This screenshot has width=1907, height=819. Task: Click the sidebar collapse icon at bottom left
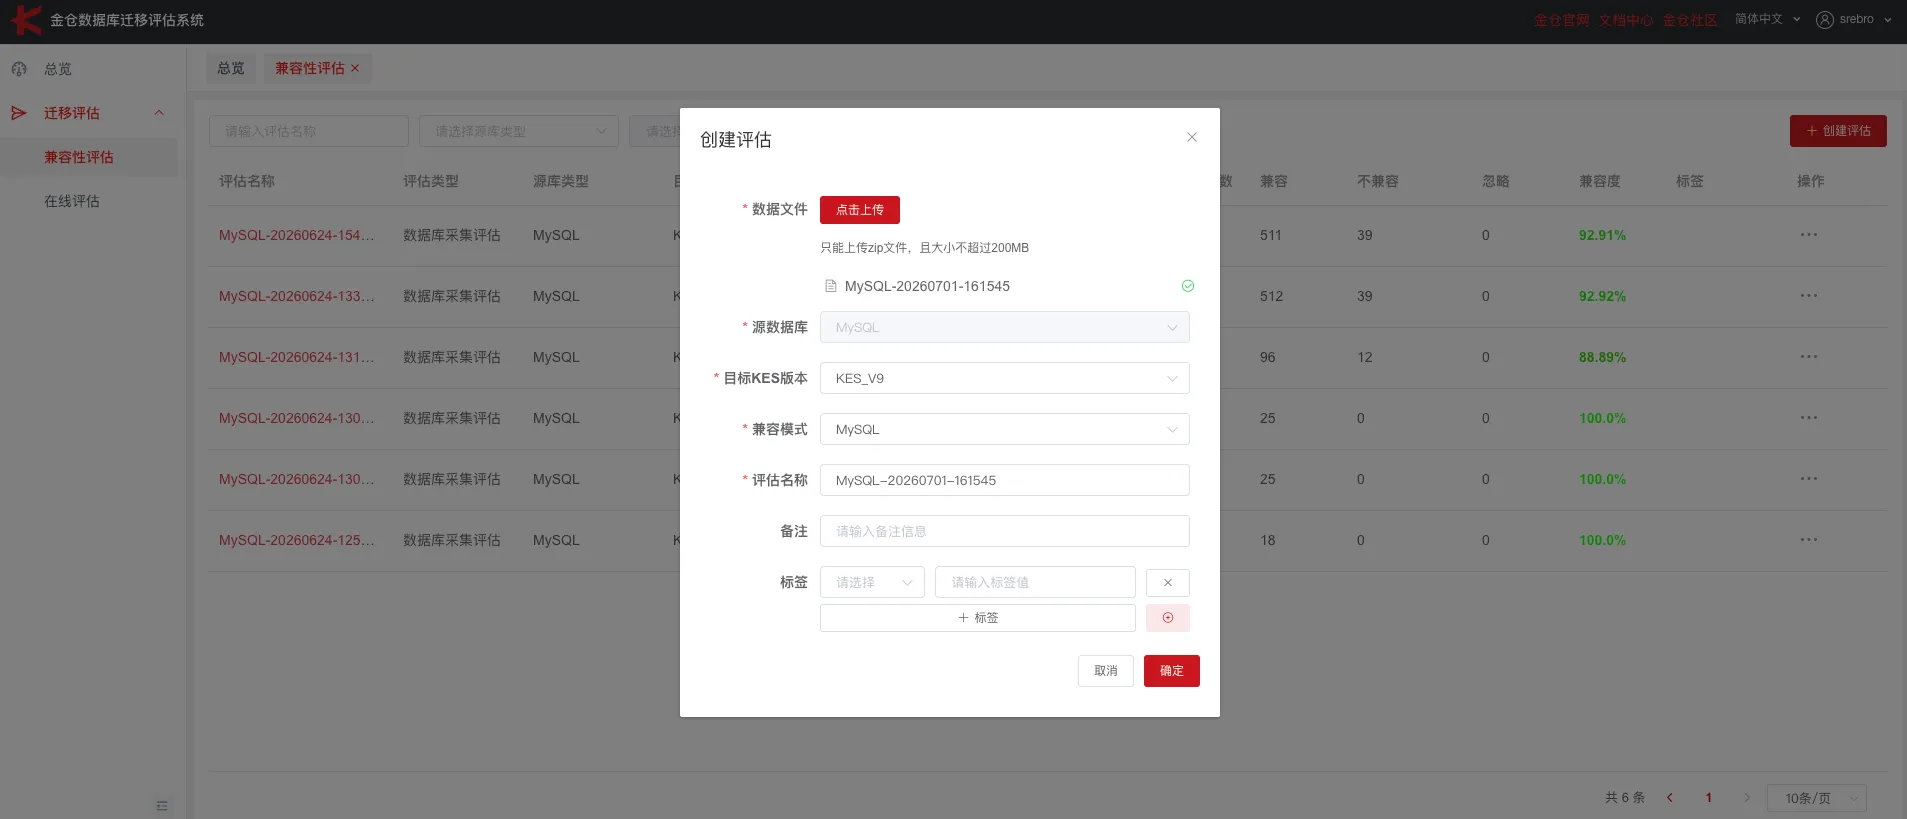pyautogui.click(x=162, y=805)
